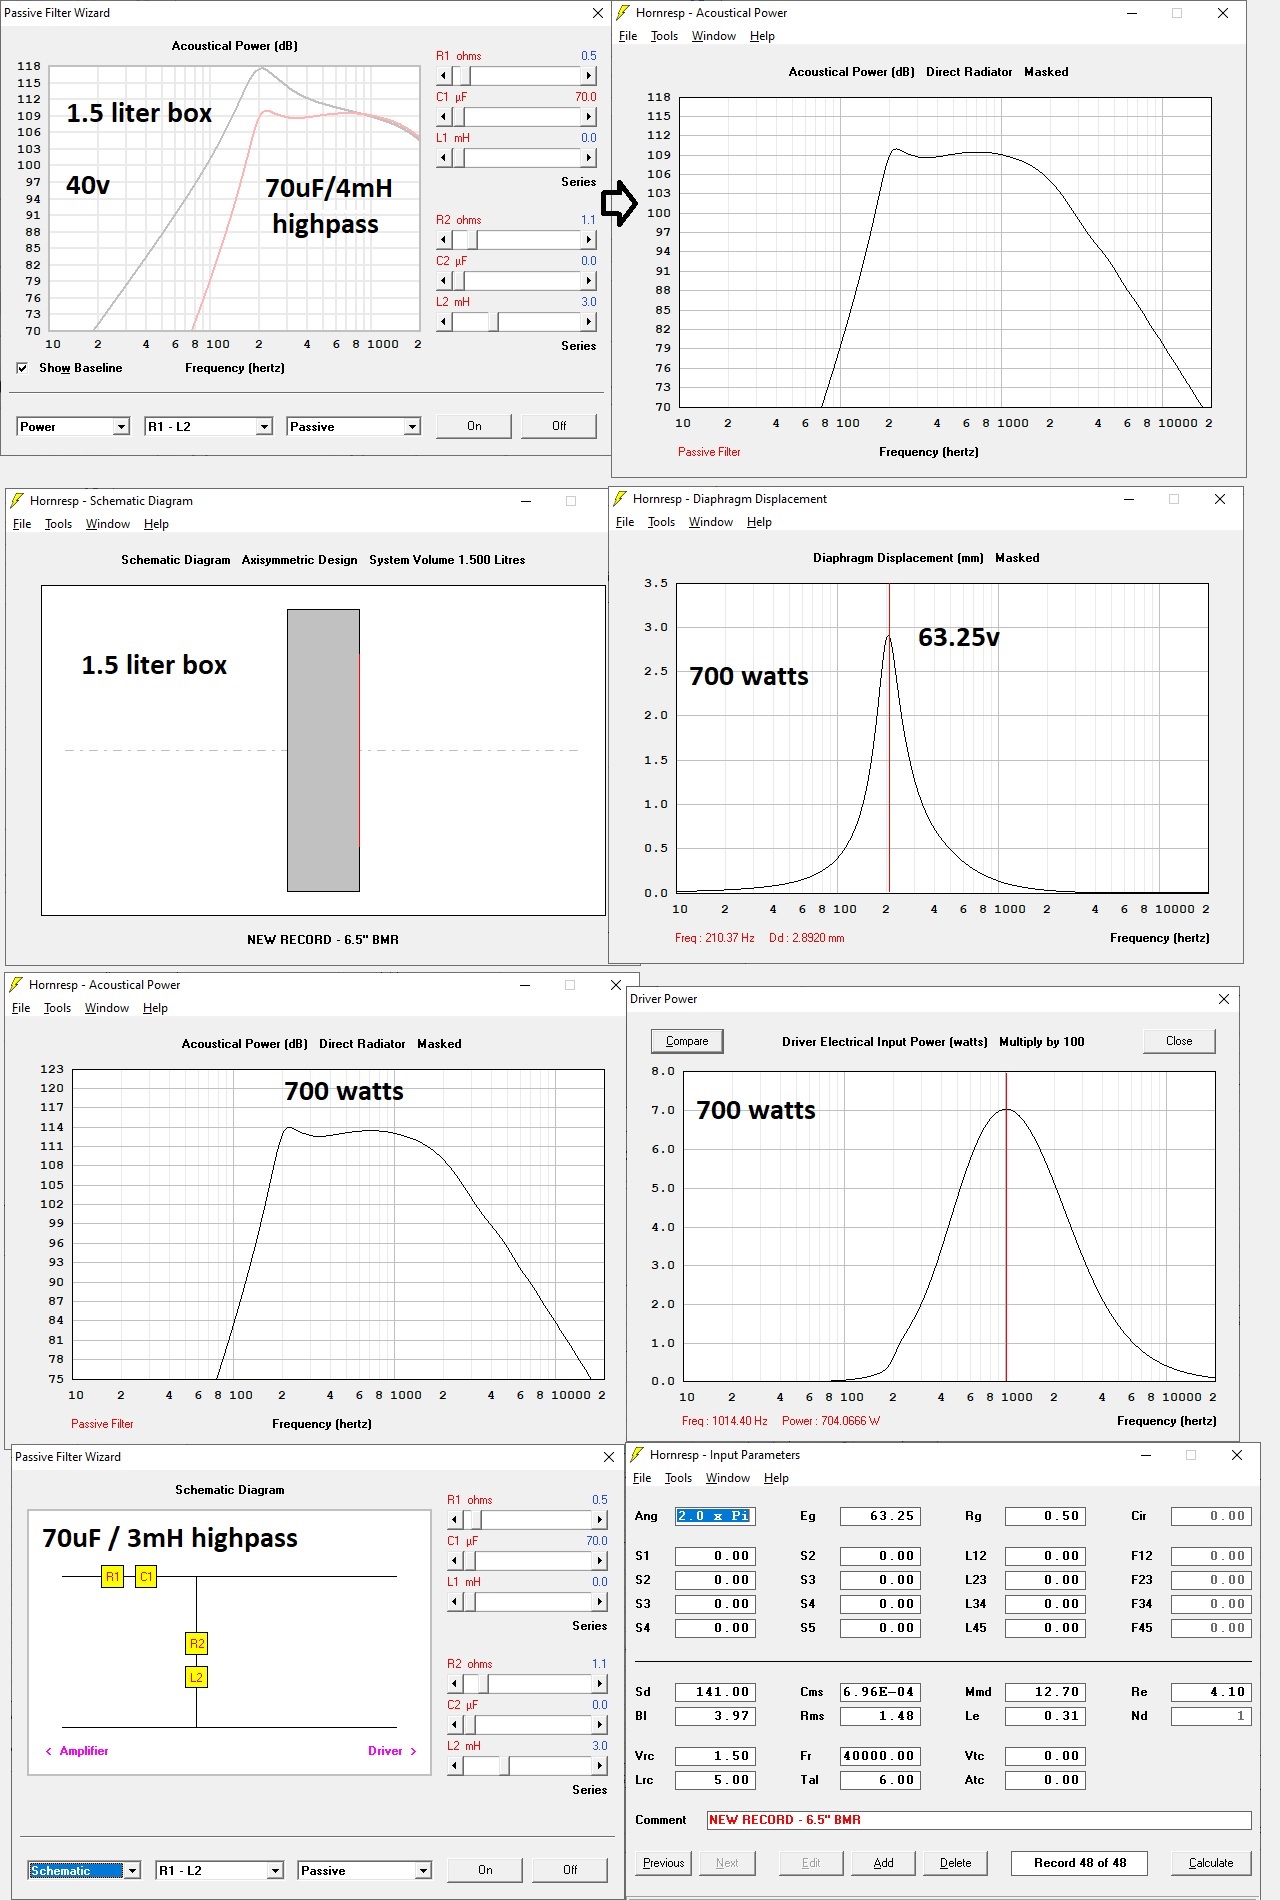Click the Vrc field showing 1.50
This screenshot has height=1900, width=1280.
point(715,1756)
